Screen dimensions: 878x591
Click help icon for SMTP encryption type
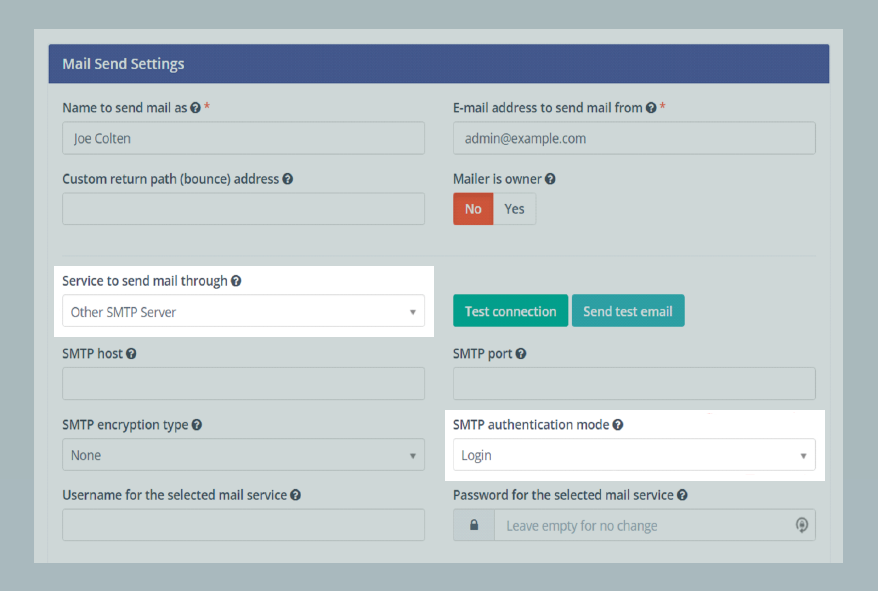[197, 425]
